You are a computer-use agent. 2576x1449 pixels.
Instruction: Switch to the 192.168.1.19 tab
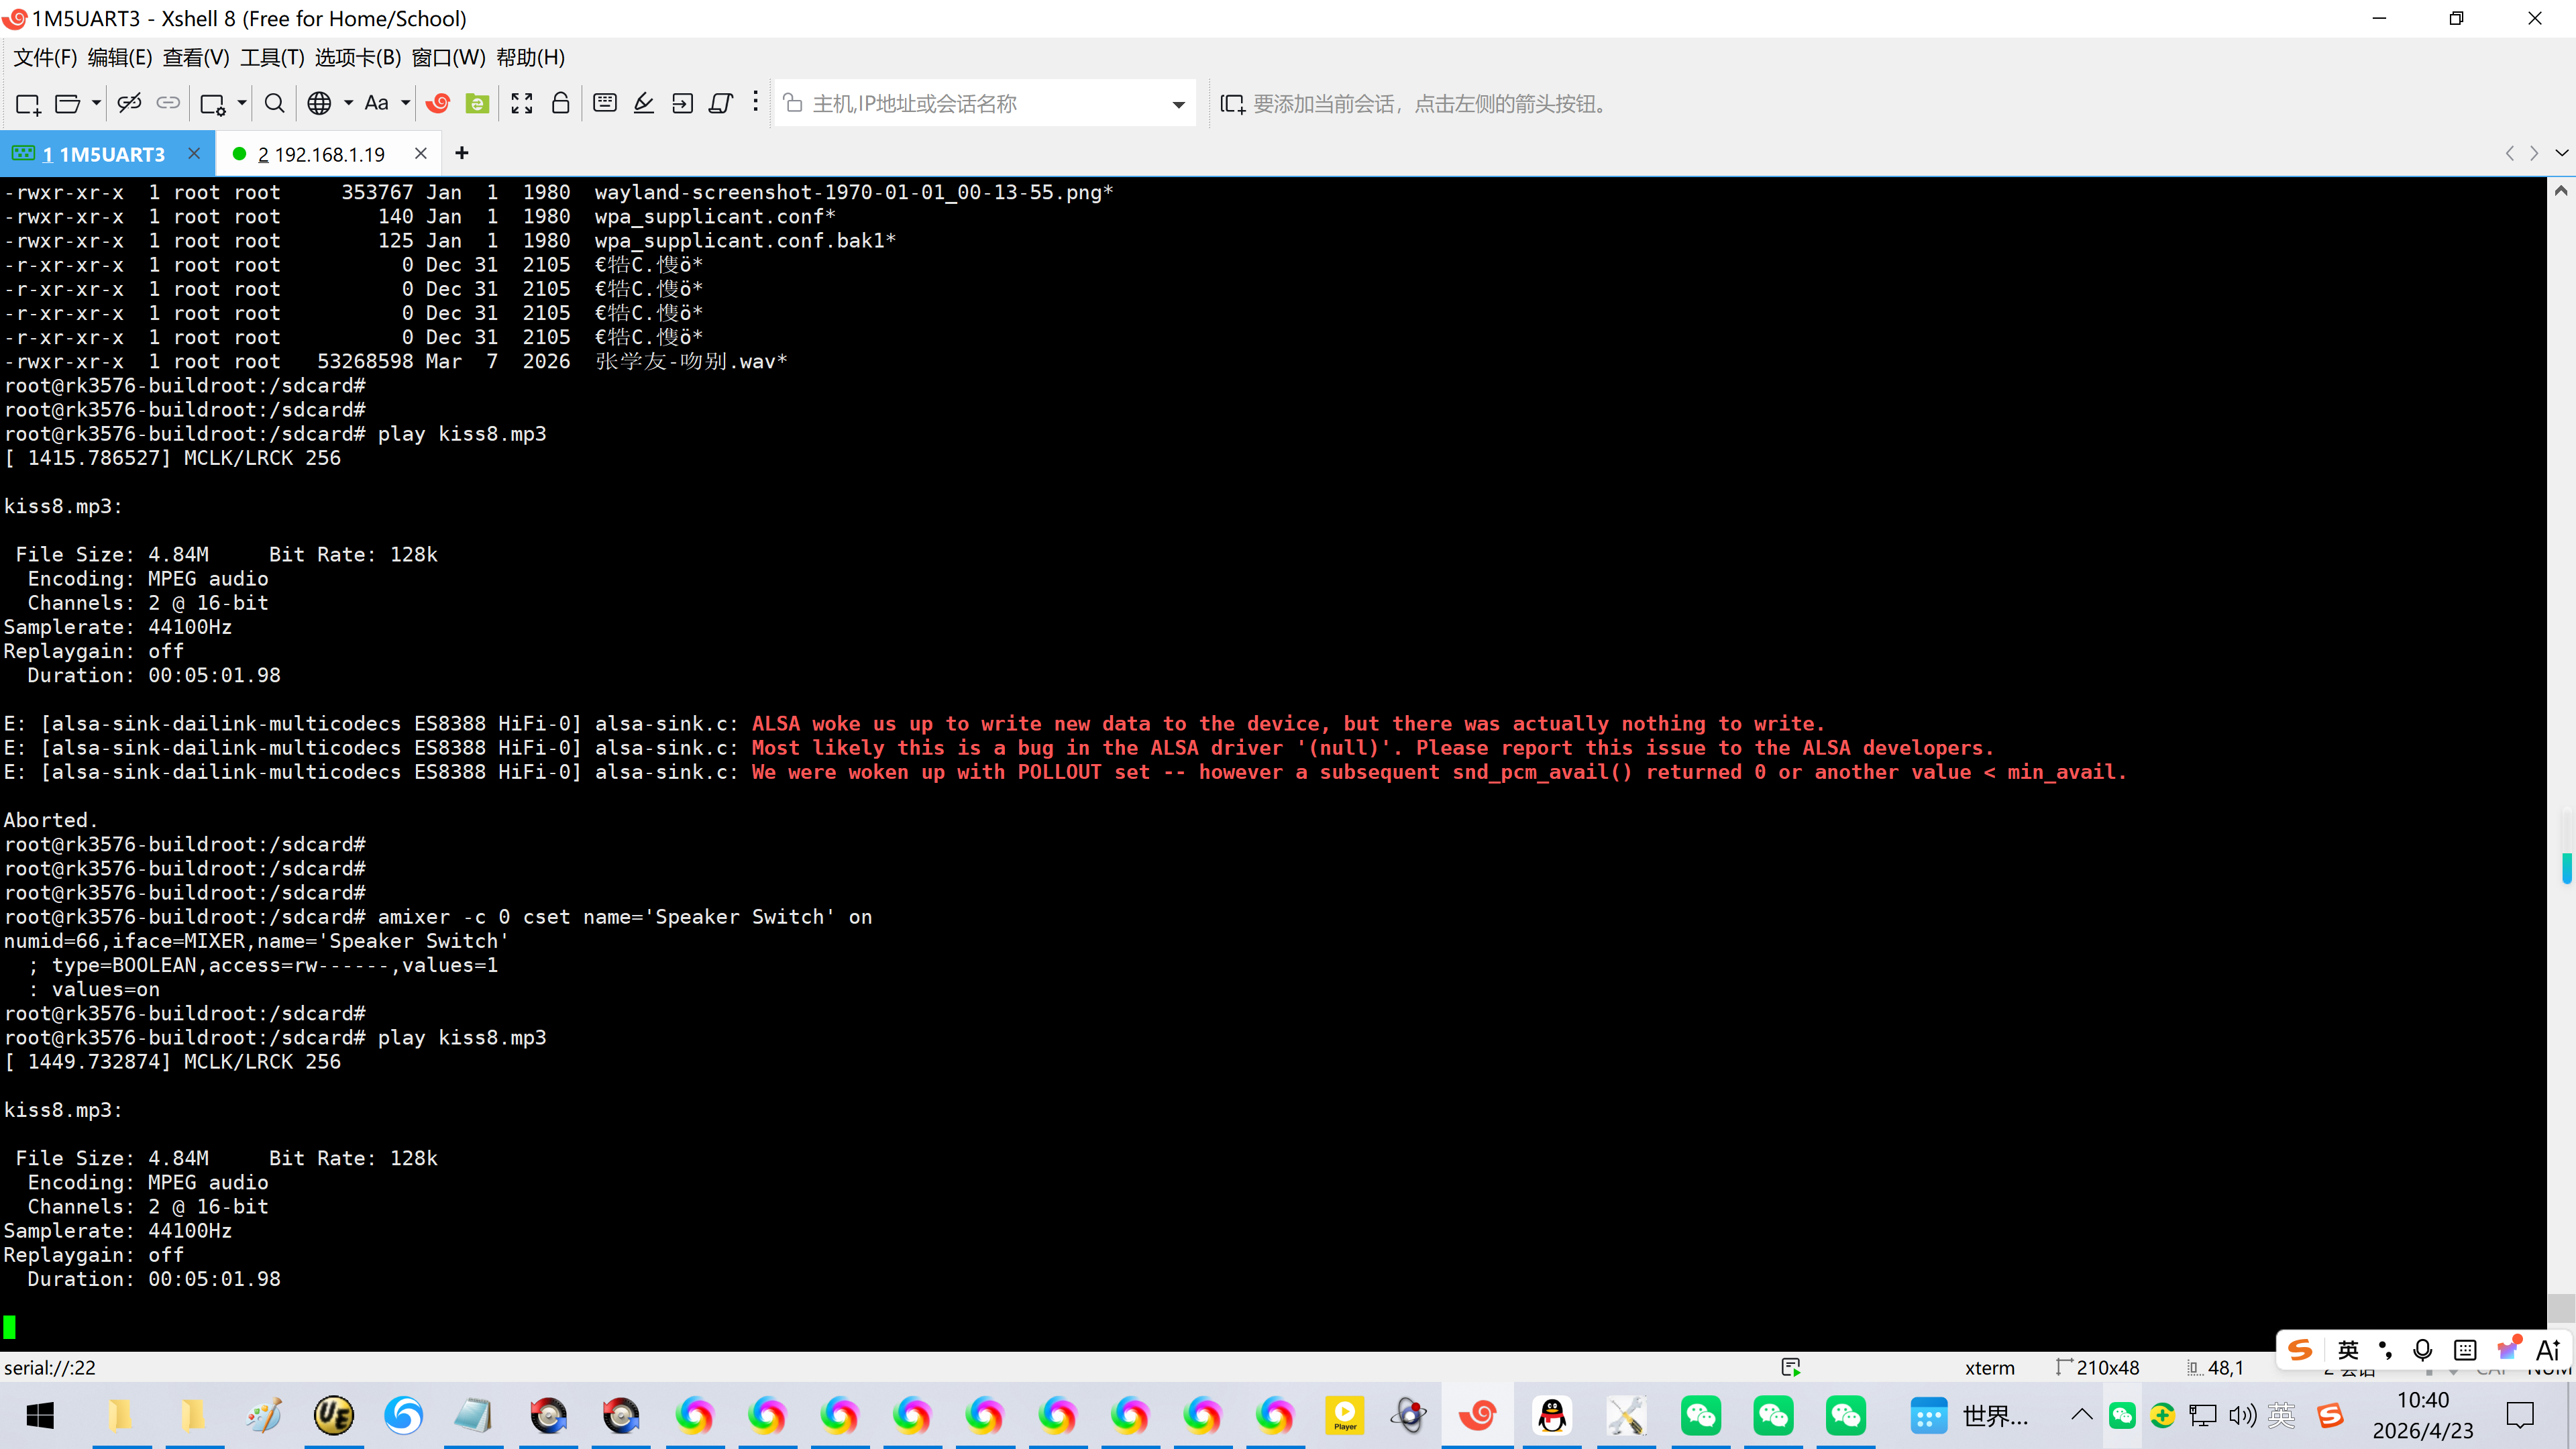[x=321, y=154]
